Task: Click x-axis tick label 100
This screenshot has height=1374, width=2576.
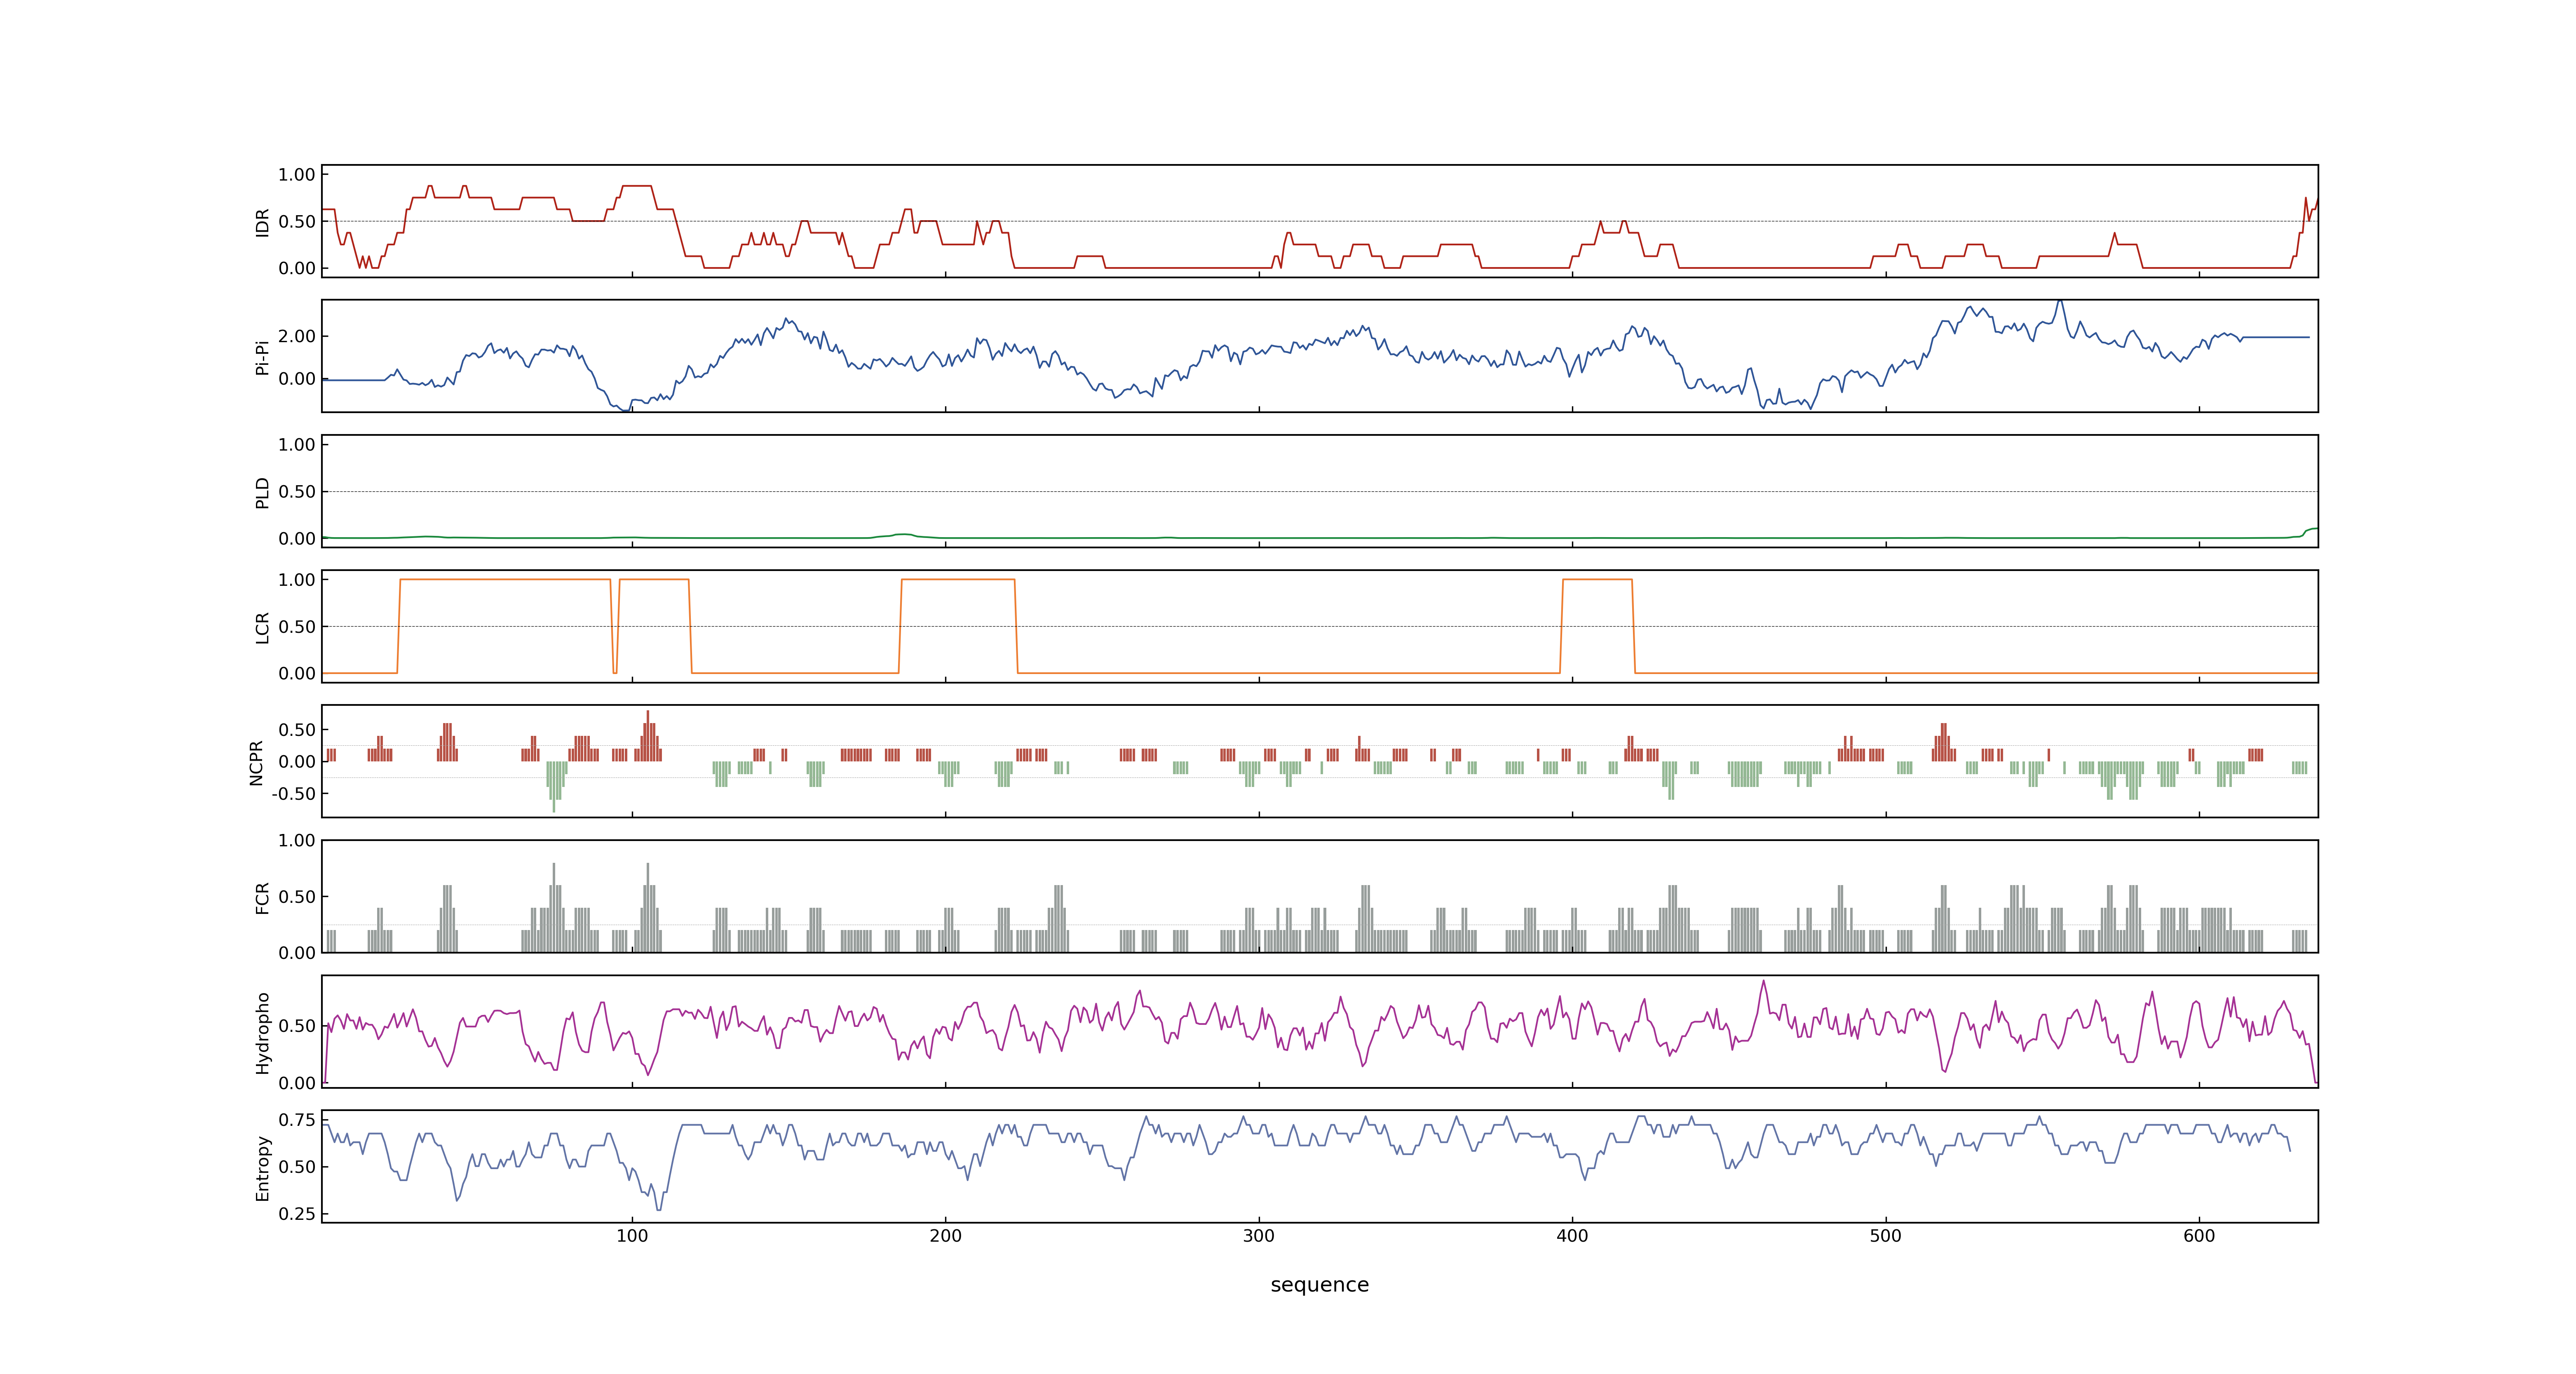Action: [632, 1236]
